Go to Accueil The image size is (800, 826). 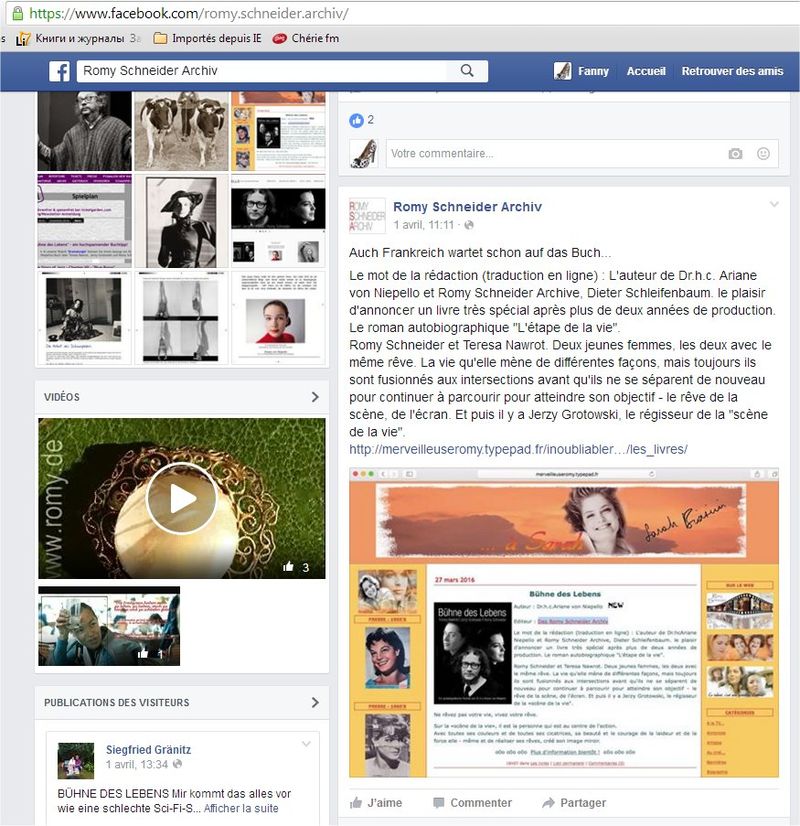click(646, 71)
